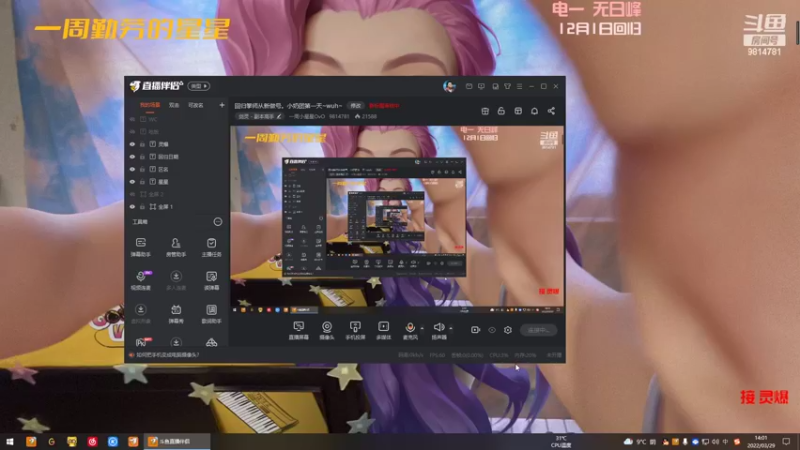800x450 pixels.
Task: Switch to the second scene tab
Action: (x=174, y=105)
